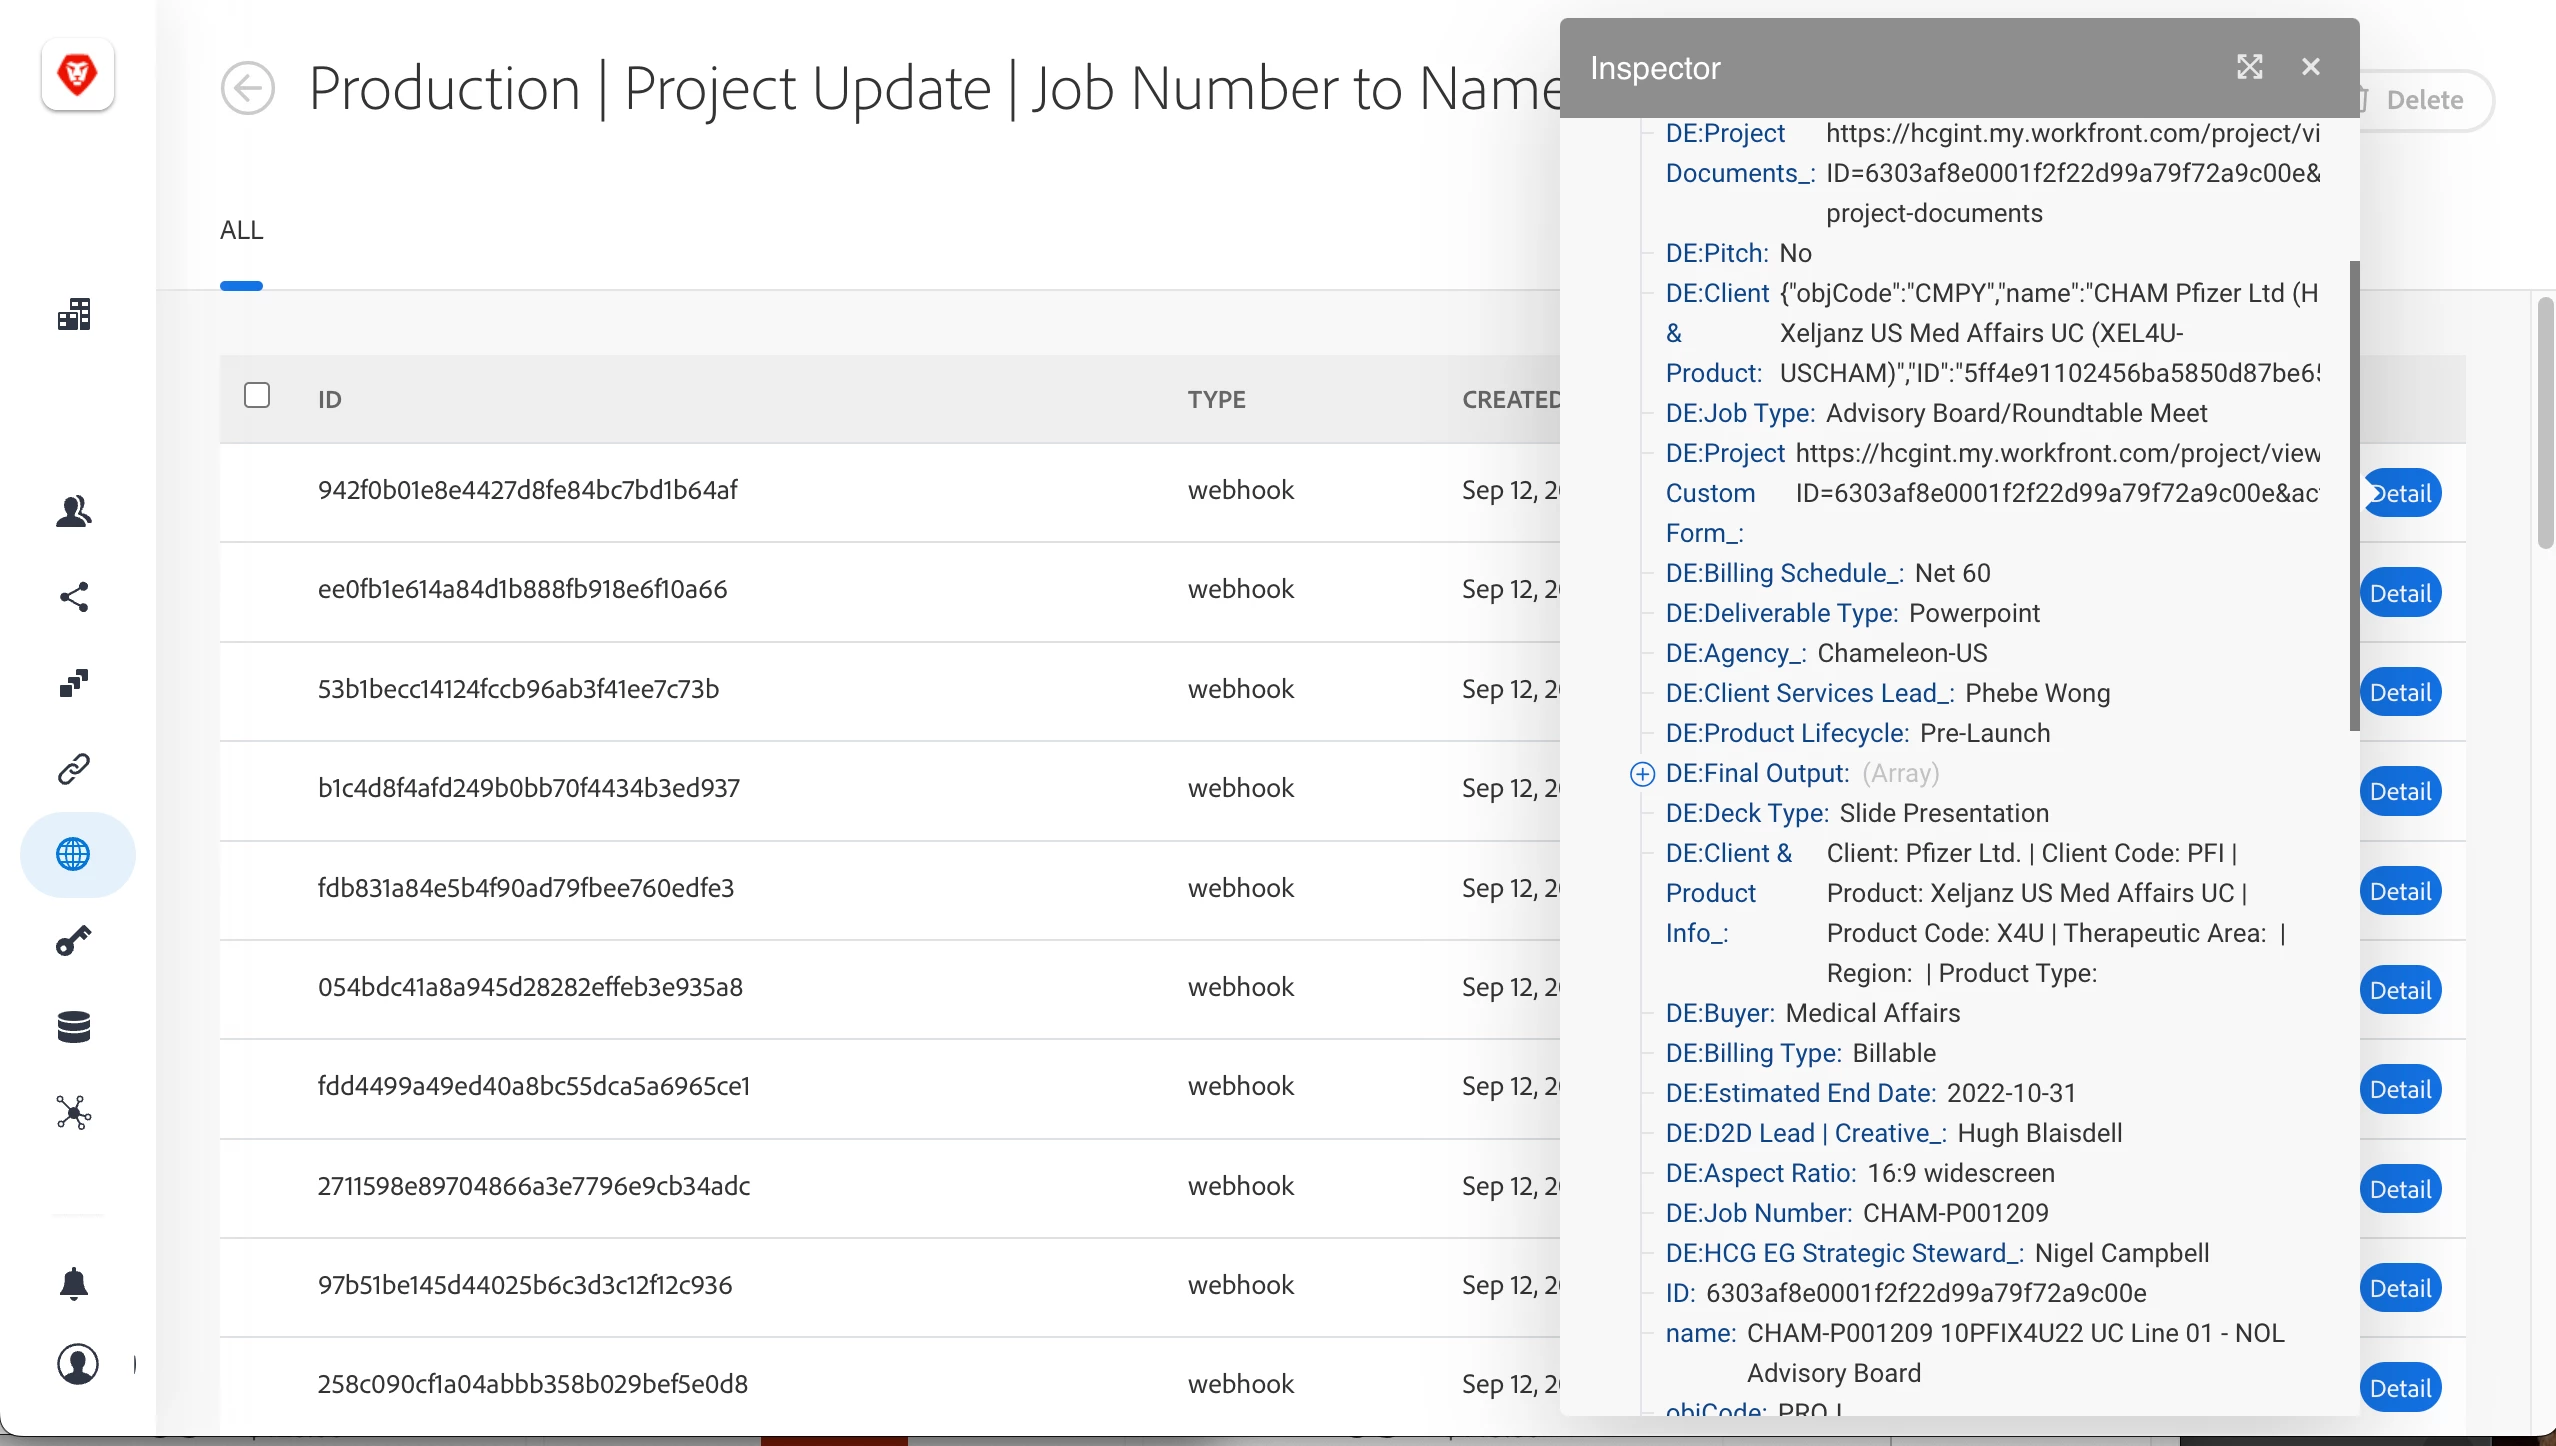
Task: Open the Webhooks globe icon
Action: (74, 854)
